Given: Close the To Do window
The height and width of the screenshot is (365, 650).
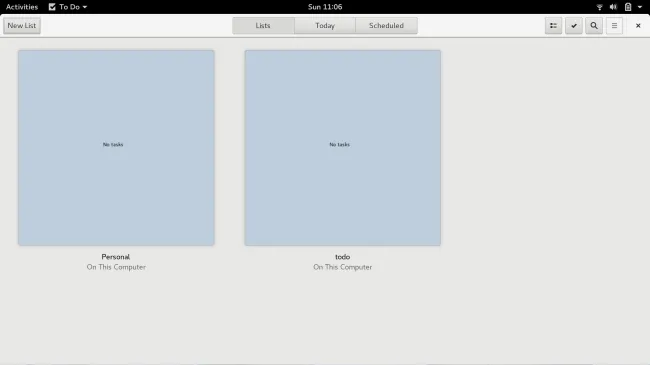Looking at the screenshot, I should pos(638,26).
